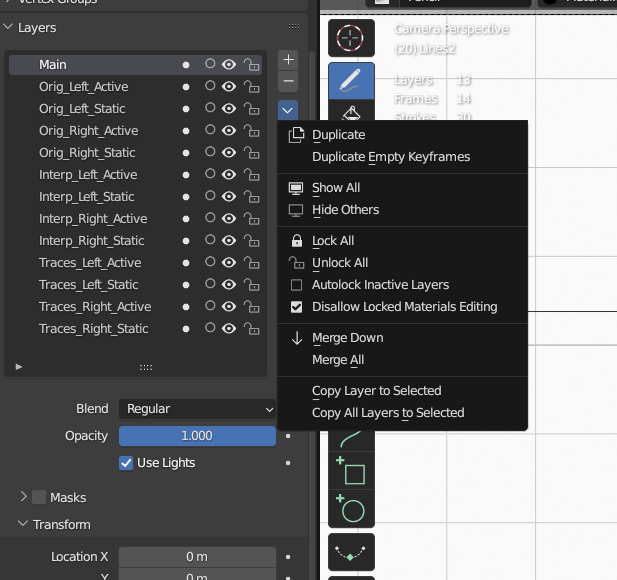Uncheck Disallow Locked Materials Editing
The width and height of the screenshot is (617, 580).
pos(296,307)
